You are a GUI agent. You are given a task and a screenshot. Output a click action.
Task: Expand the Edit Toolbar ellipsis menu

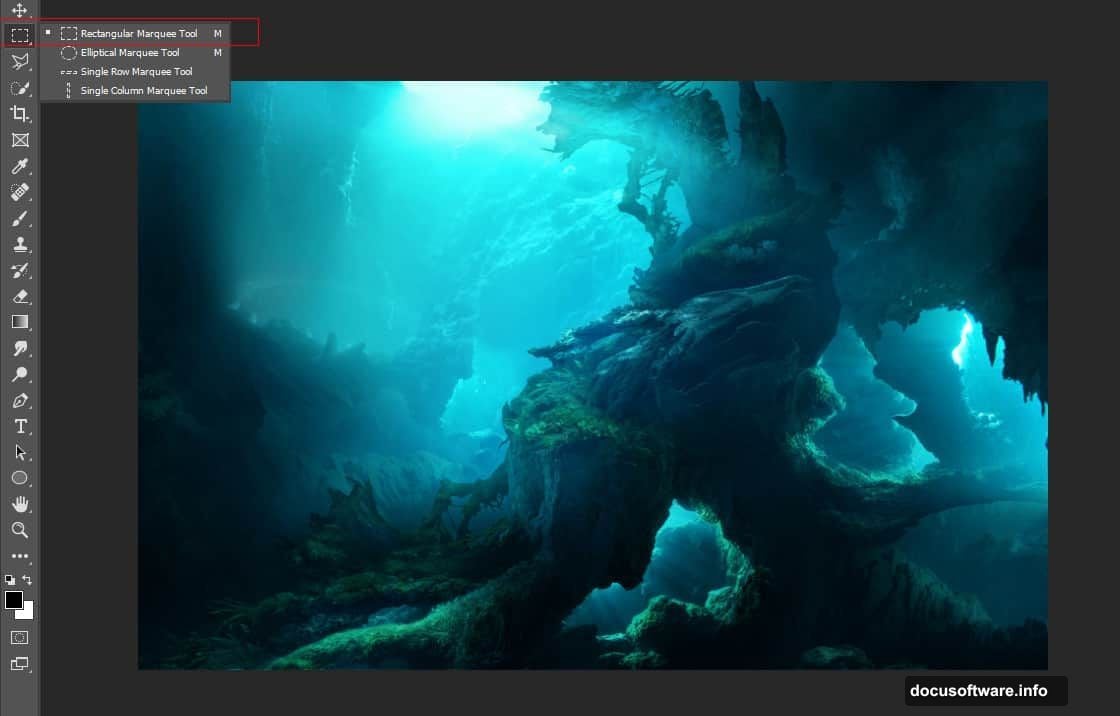click(x=19, y=556)
